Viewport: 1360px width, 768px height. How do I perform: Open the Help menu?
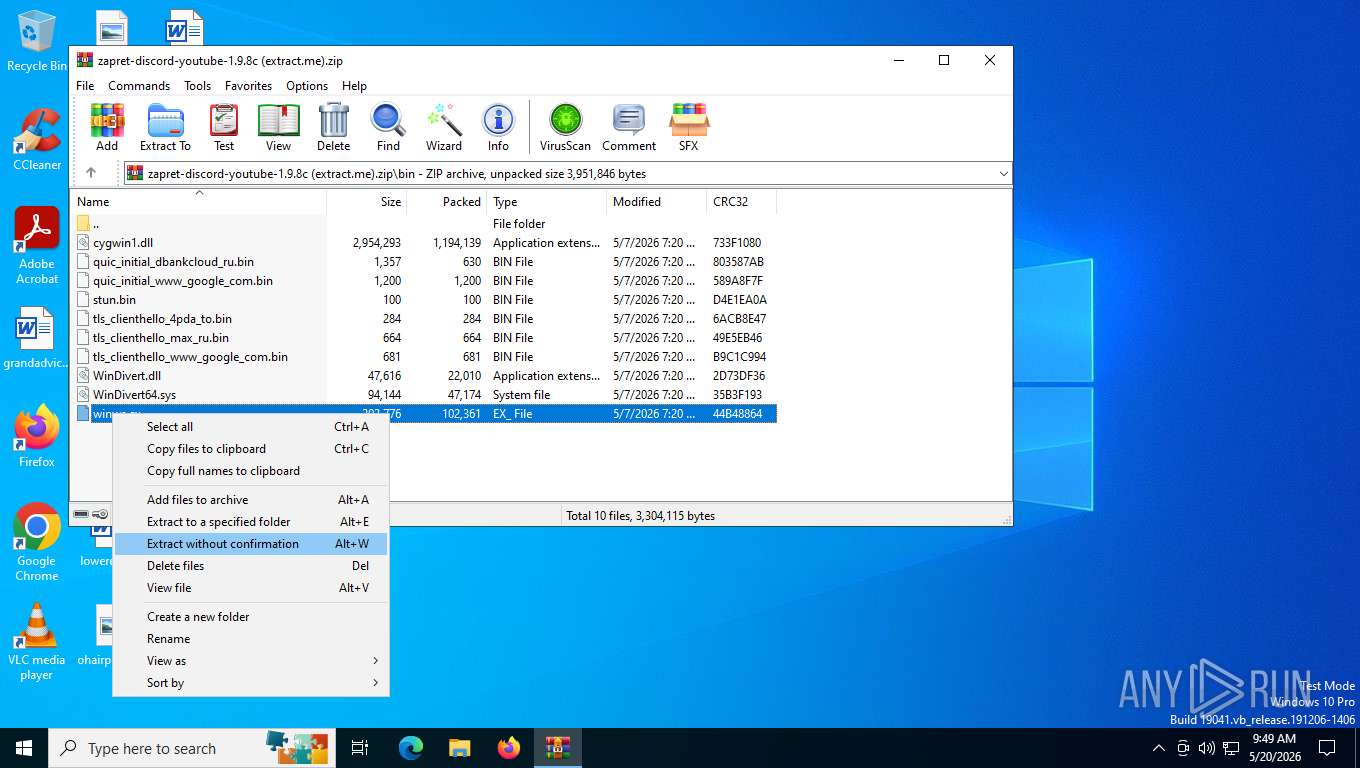pos(354,86)
